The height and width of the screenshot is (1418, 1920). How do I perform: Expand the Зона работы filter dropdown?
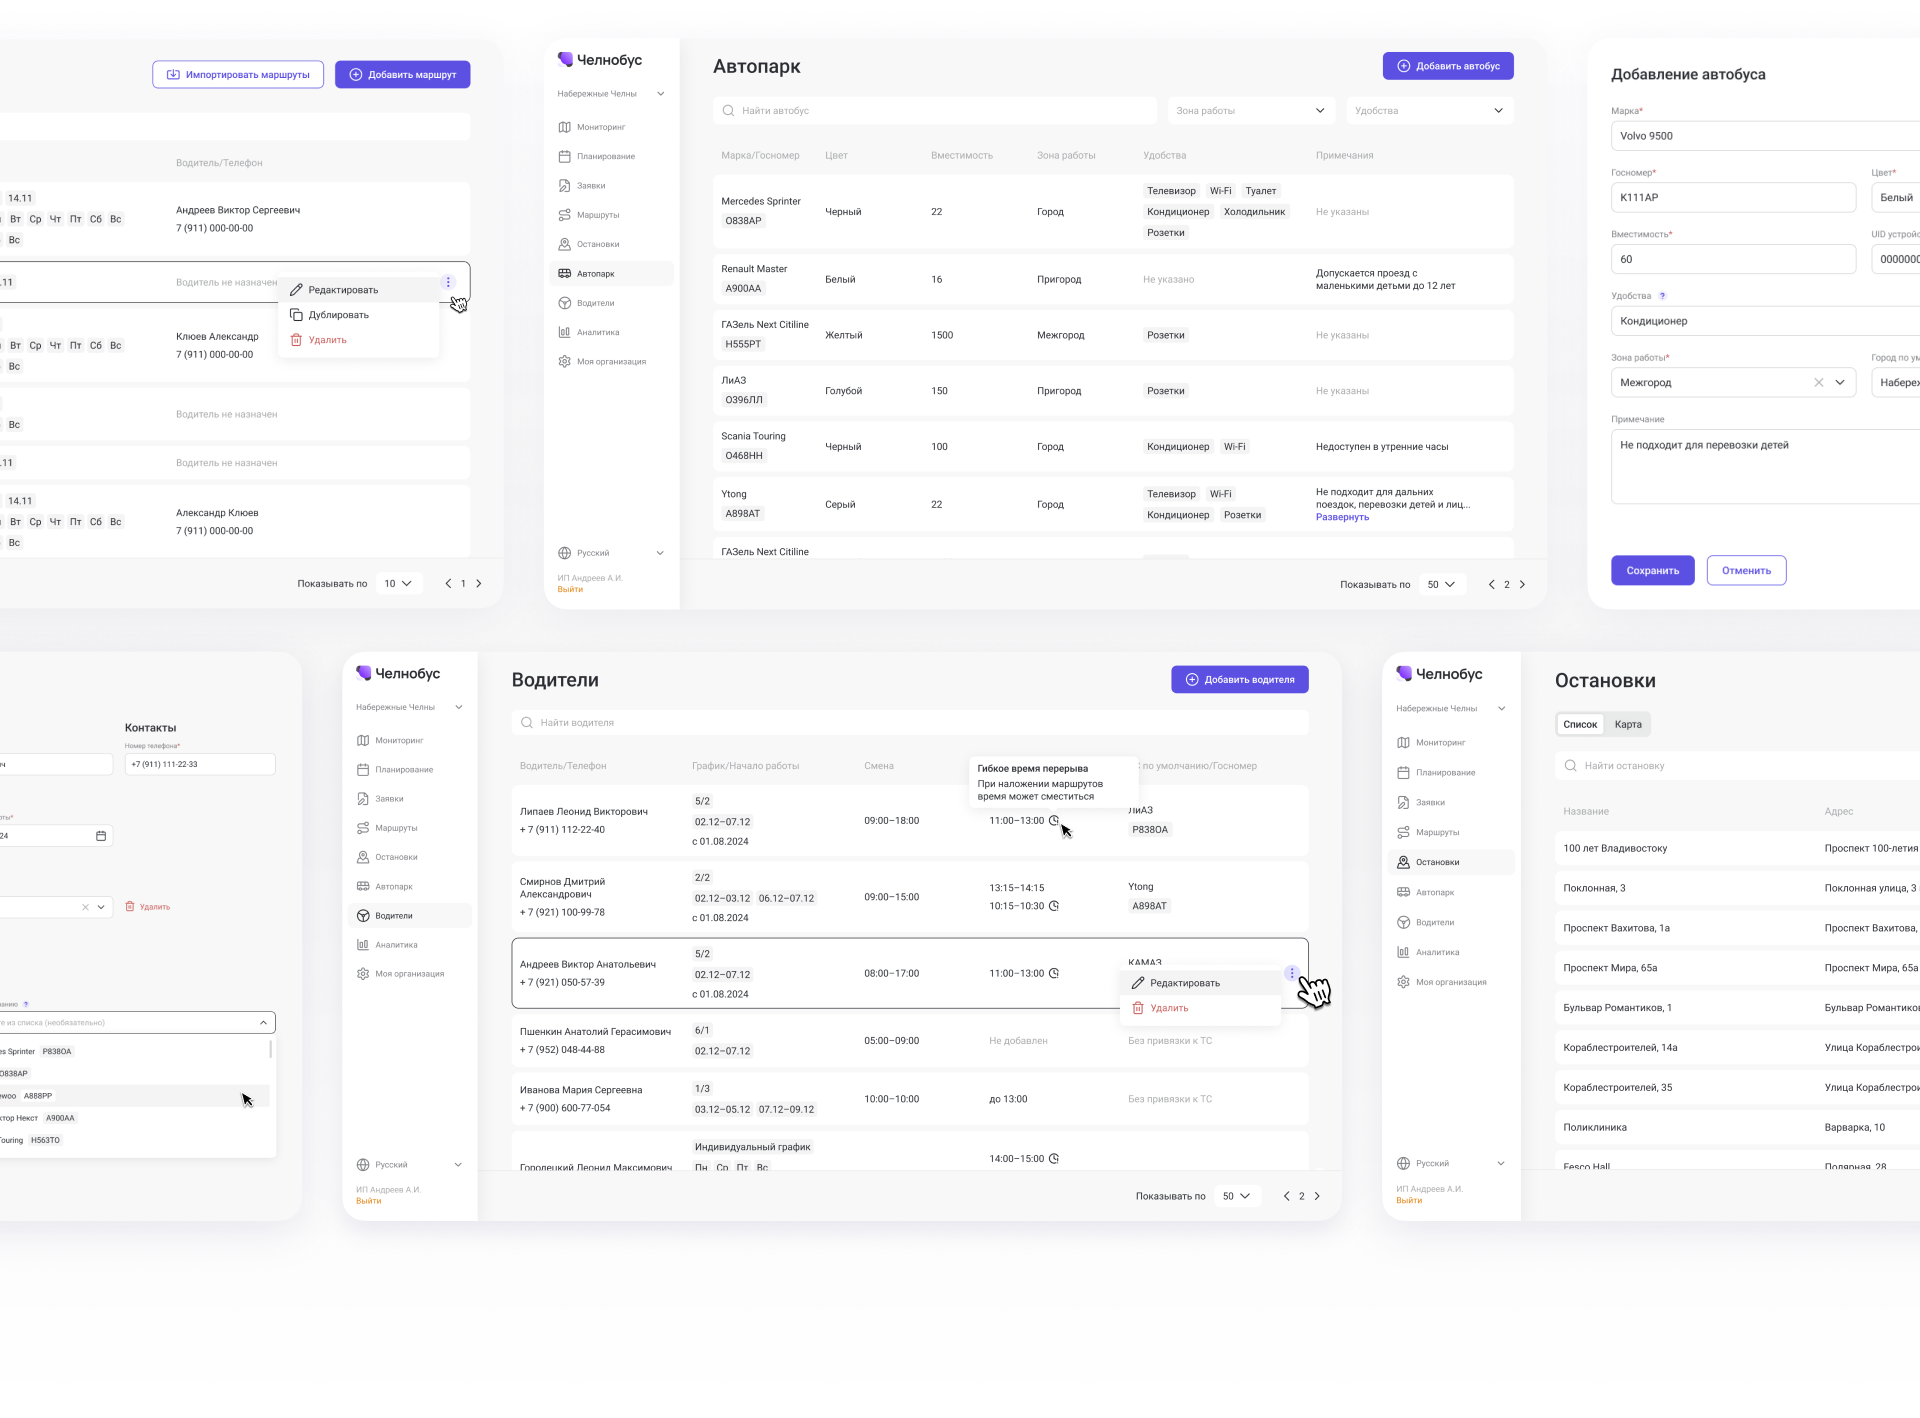coord(1251,111)
